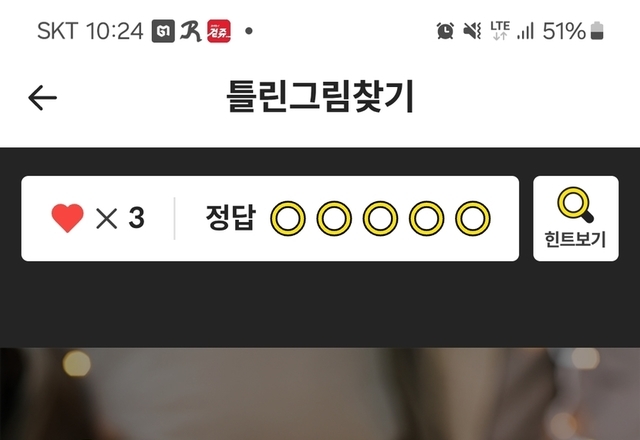Select the second yellow answer circle
Viewport: 640px width, 440px height.
click(x=334, y=218)
